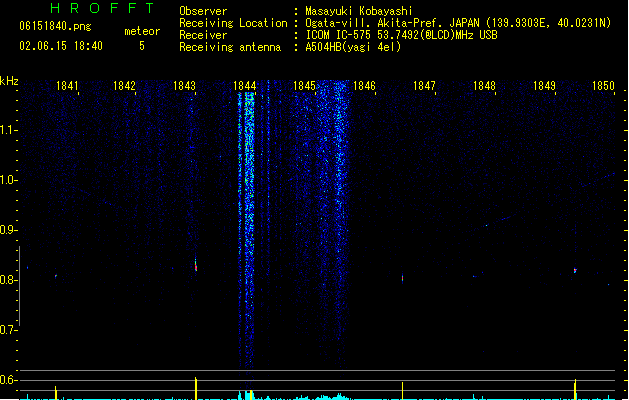The height and width of the screenshot is (400, 629).
Task: Select the filename 06151840.png
Action: point(55,26)
